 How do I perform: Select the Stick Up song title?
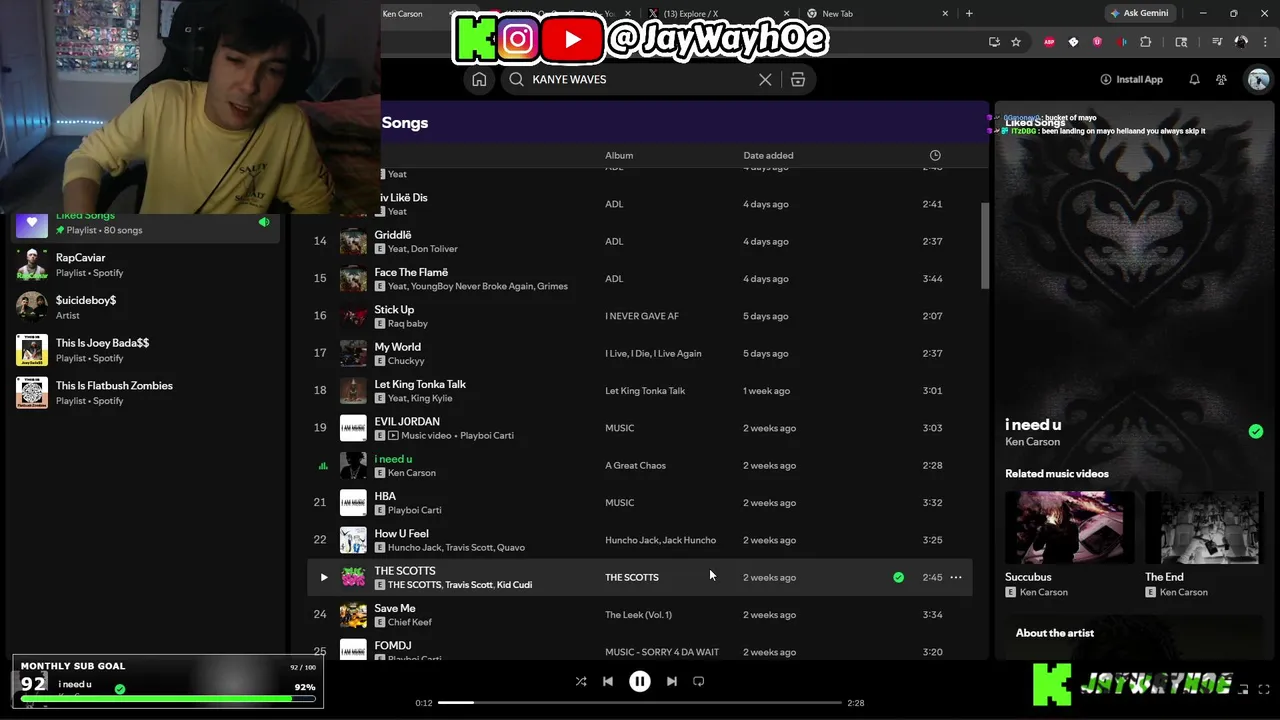pos(394,310)
